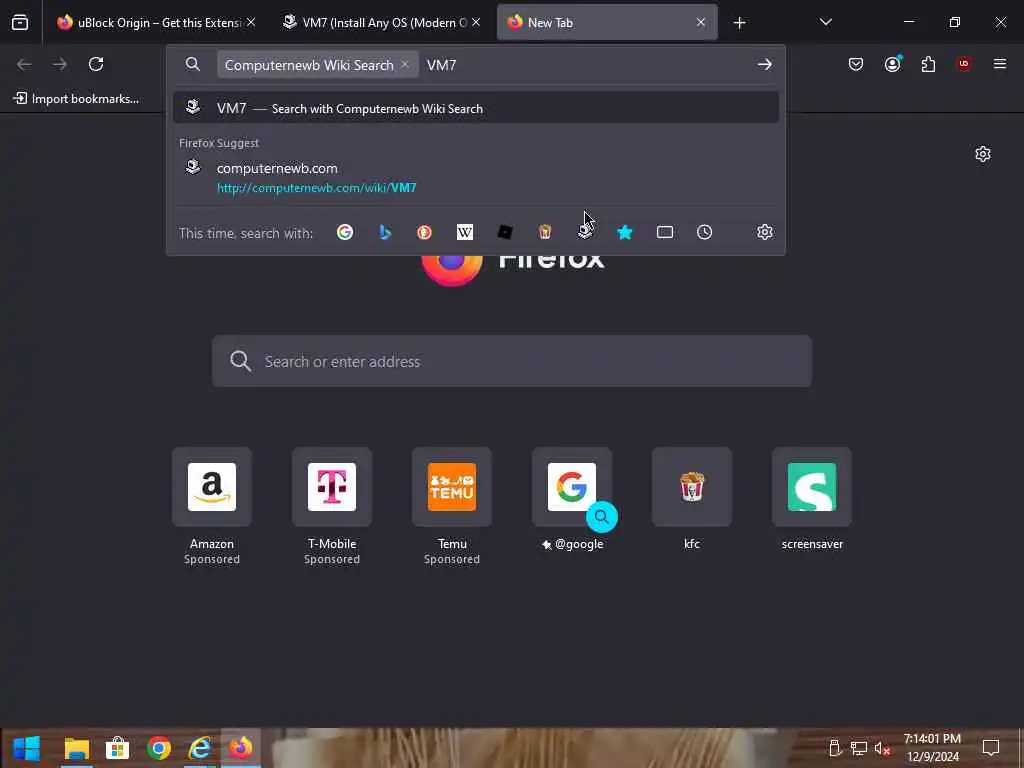
Task: Click the USB safely remove tray icon
Action: tap(835, 748)
